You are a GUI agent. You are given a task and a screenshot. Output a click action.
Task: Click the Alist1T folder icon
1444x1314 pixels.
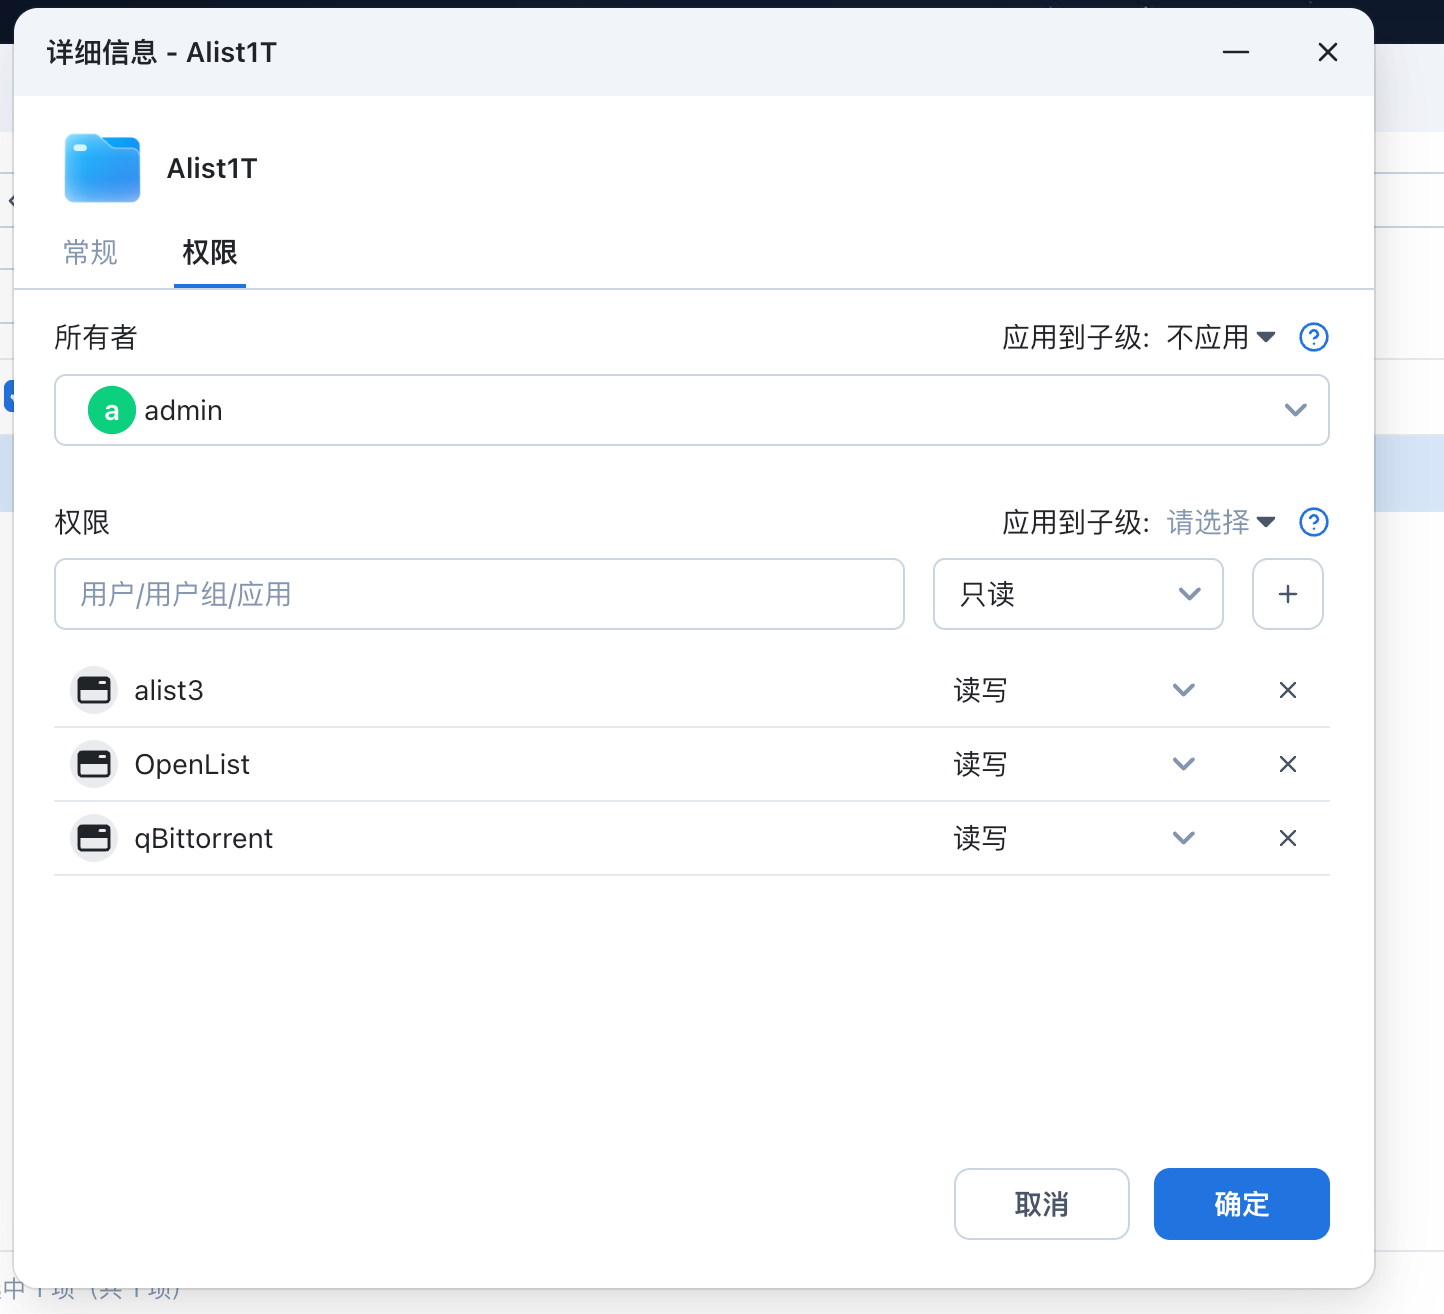[101, 168]
